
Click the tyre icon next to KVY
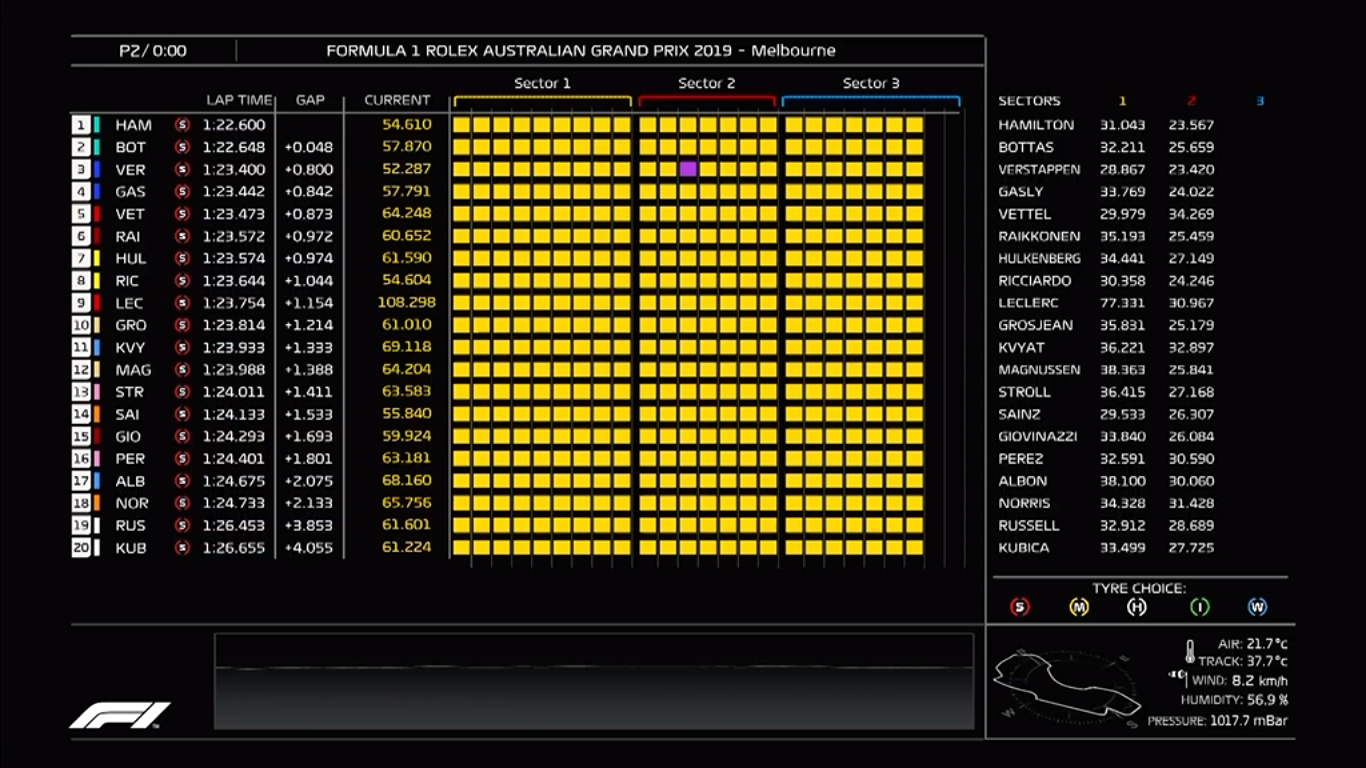[182, 347]
